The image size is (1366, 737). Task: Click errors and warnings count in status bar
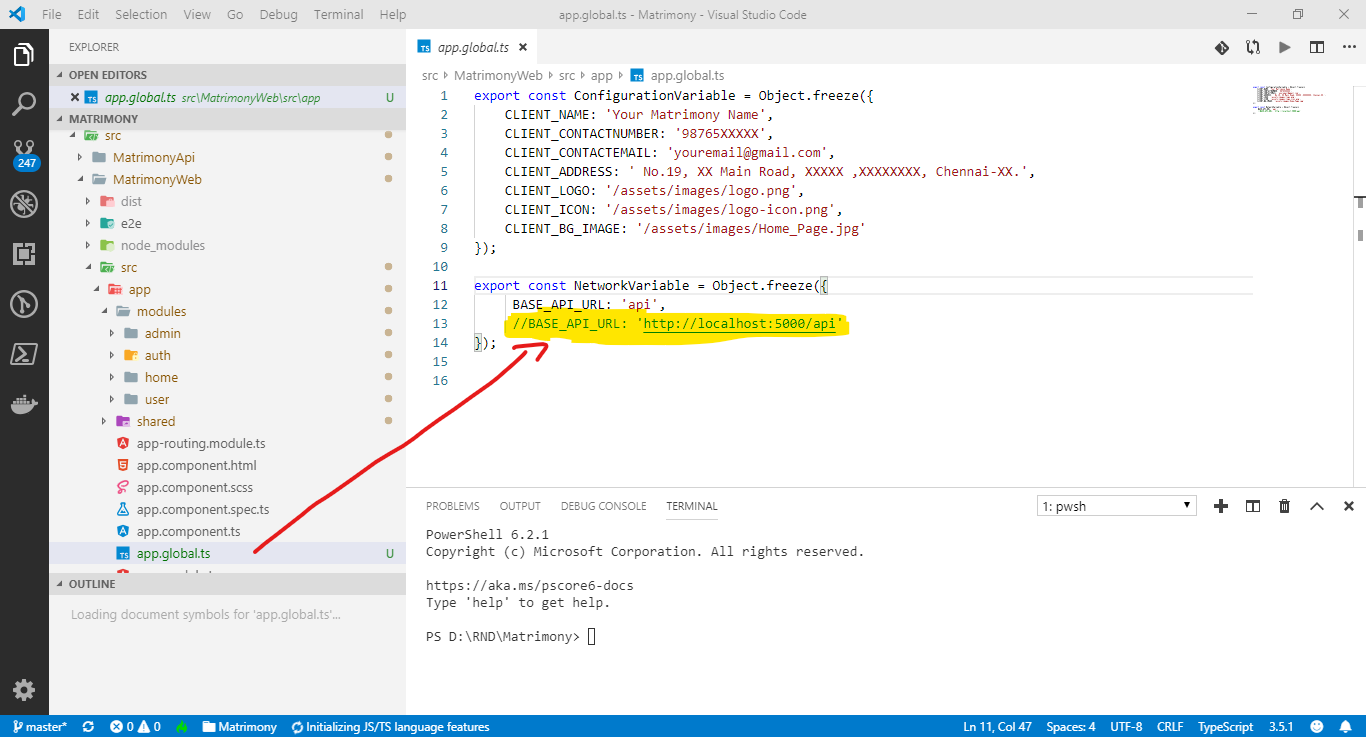[135, 727]
